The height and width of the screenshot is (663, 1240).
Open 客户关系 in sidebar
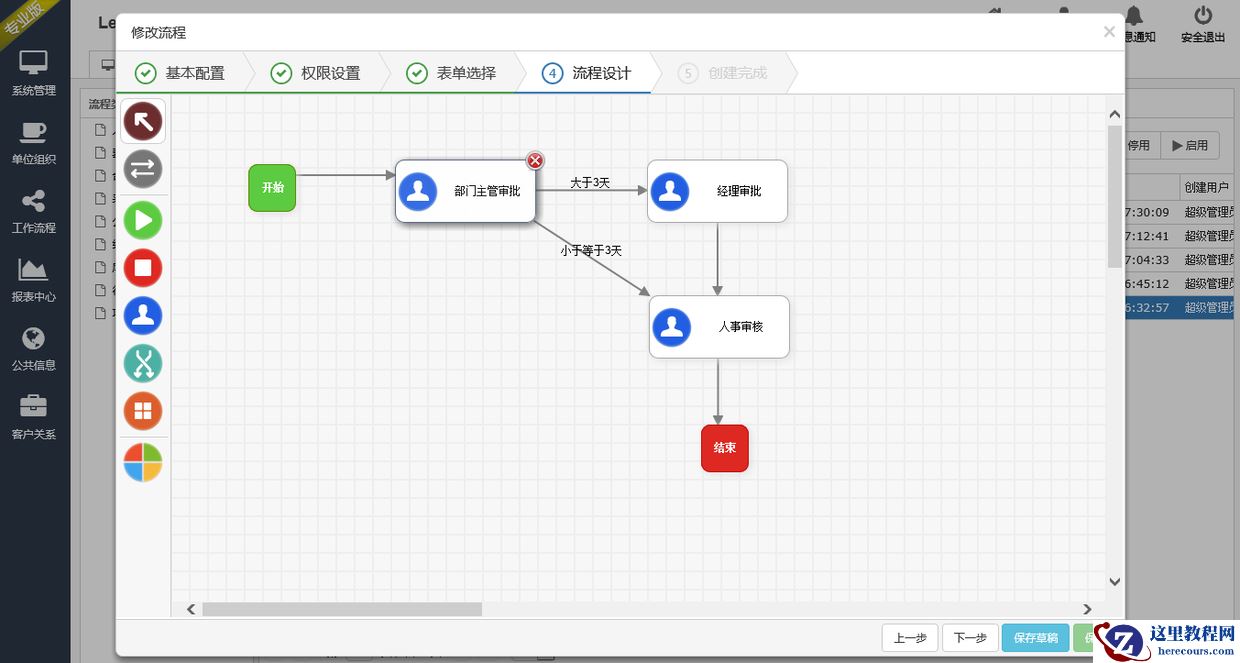coord(34,416)
